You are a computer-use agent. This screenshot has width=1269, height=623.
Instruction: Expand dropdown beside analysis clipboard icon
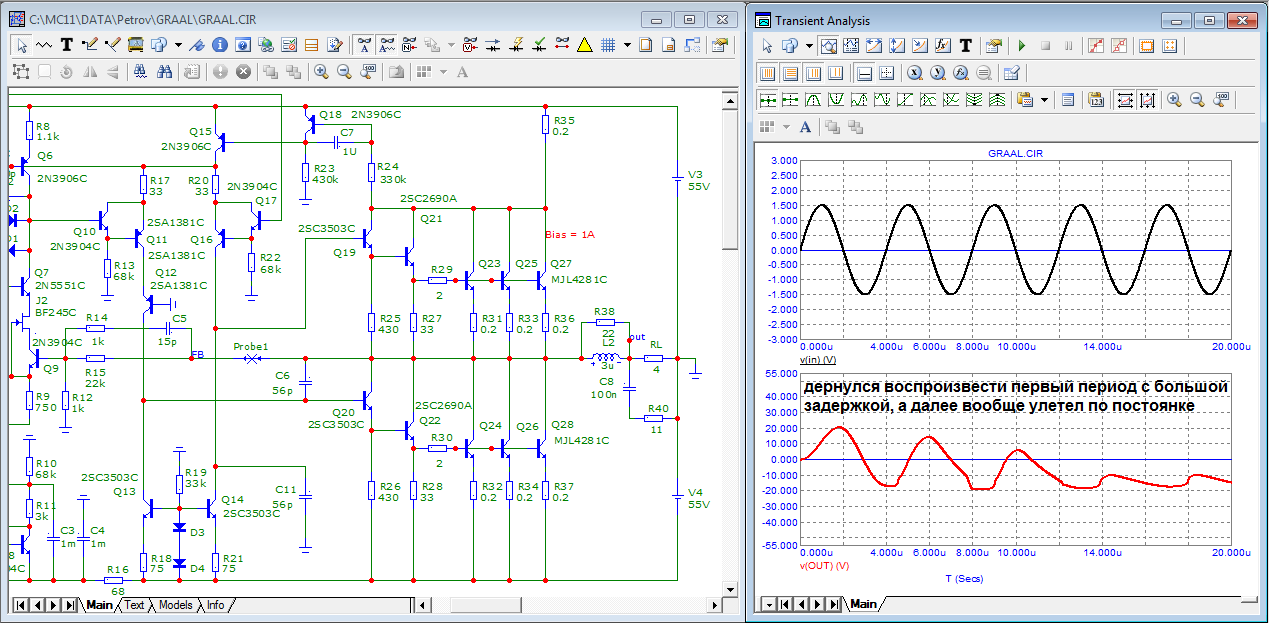pyautogui.click(x=1044, y=99)
